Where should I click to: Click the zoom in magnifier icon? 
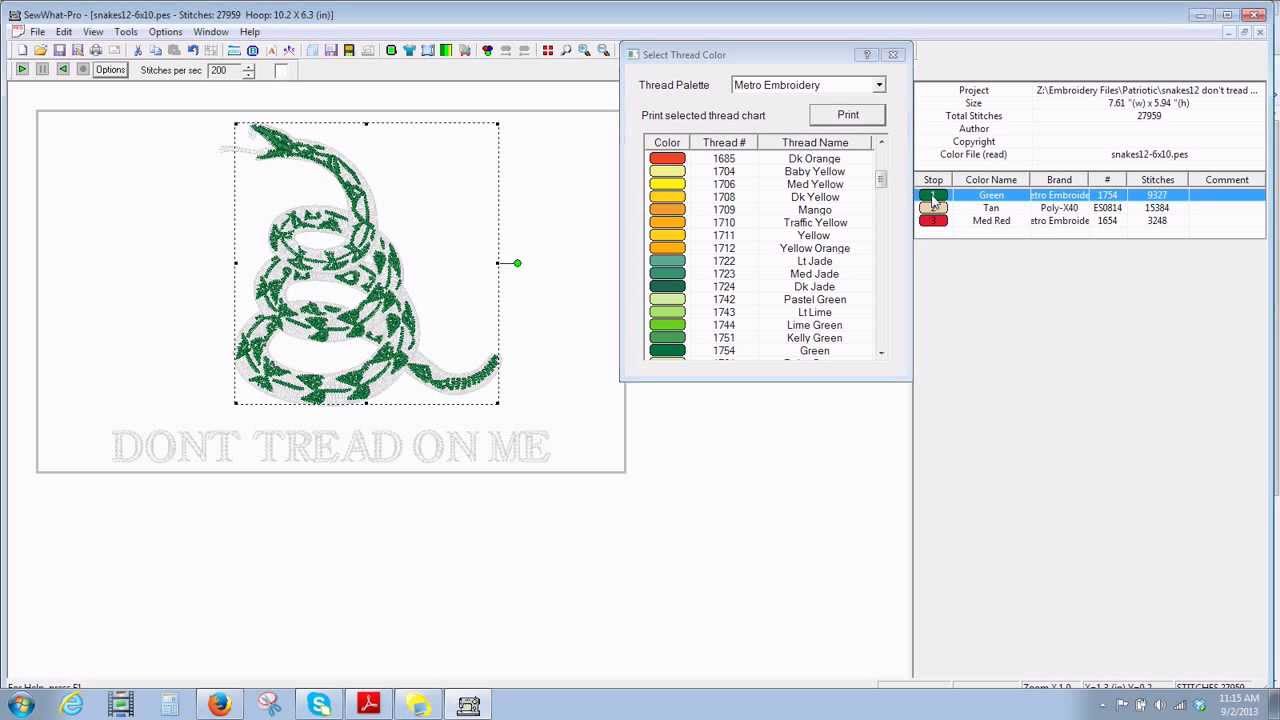click(584, 50)
